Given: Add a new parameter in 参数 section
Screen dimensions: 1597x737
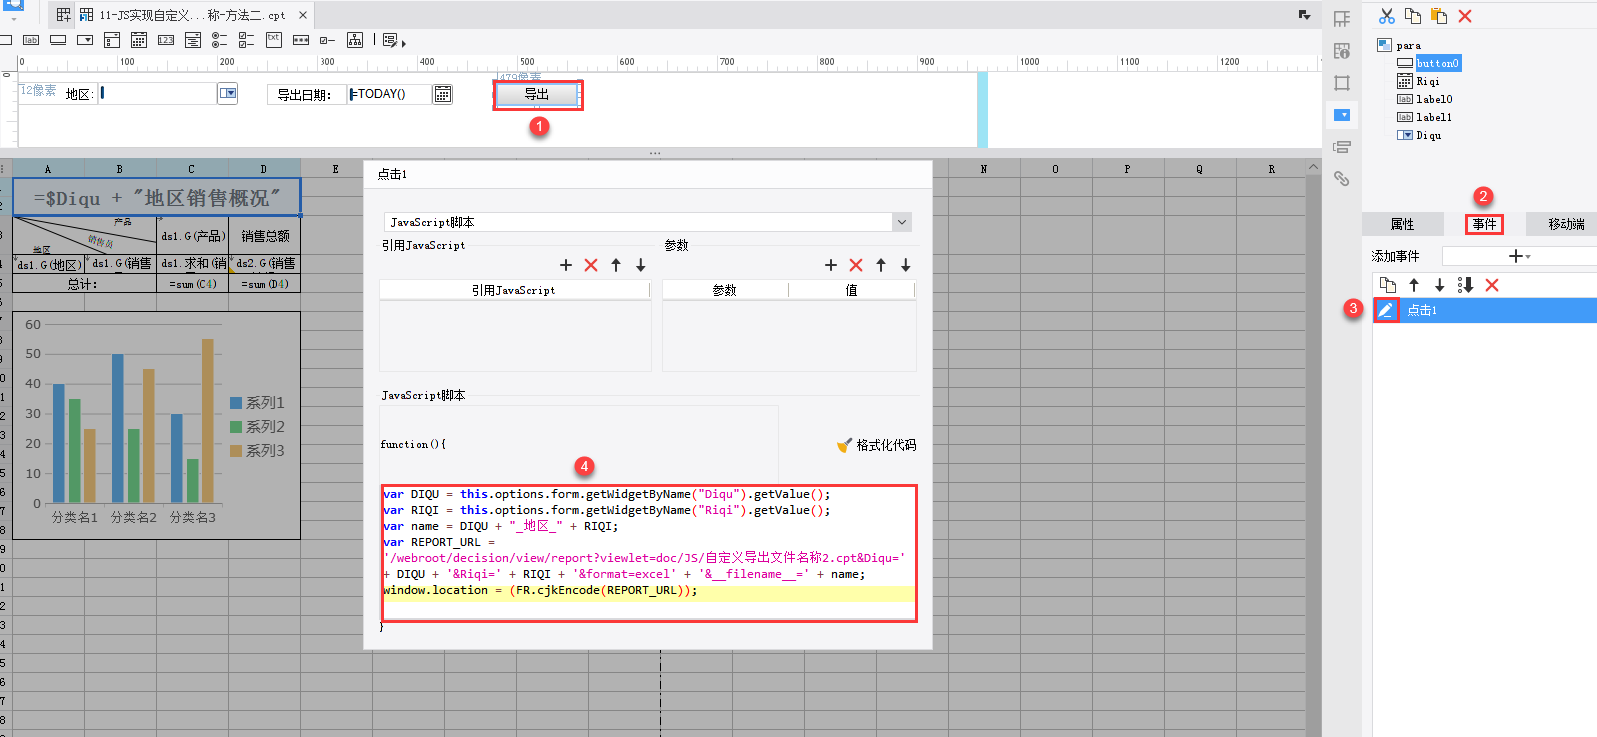Looking at the screenshot, I should pos(831,265).
